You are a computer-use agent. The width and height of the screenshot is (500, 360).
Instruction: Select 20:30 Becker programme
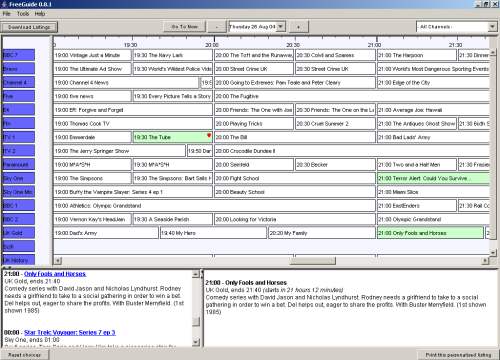click(x=335, y=164)
